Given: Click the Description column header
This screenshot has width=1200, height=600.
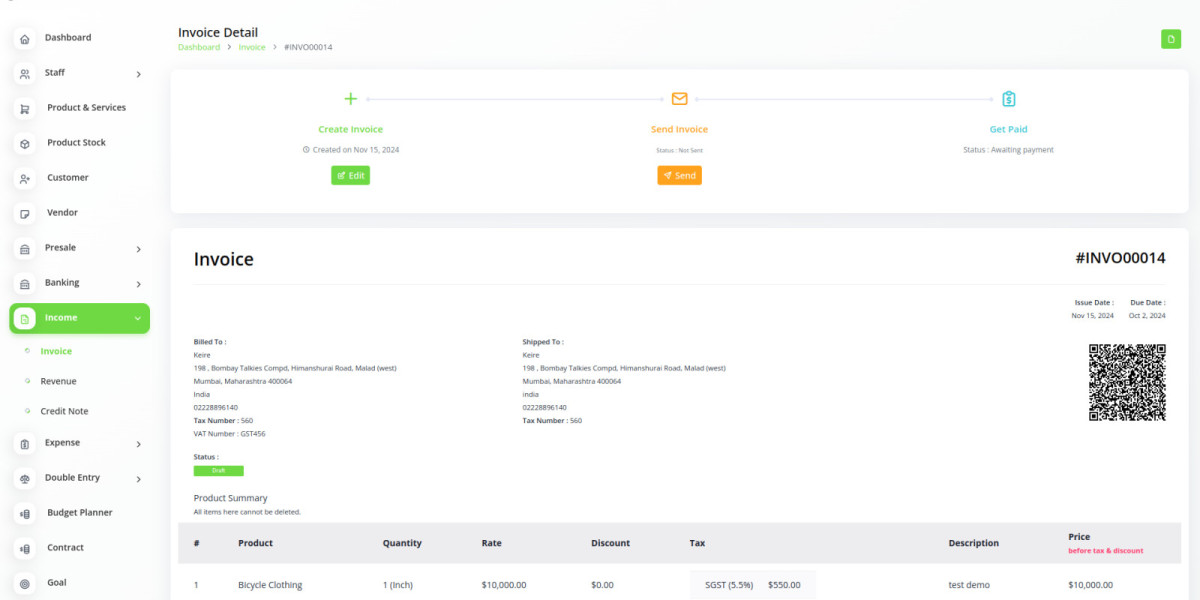Looking at the screenshot, I should click(x=973, y=543).
